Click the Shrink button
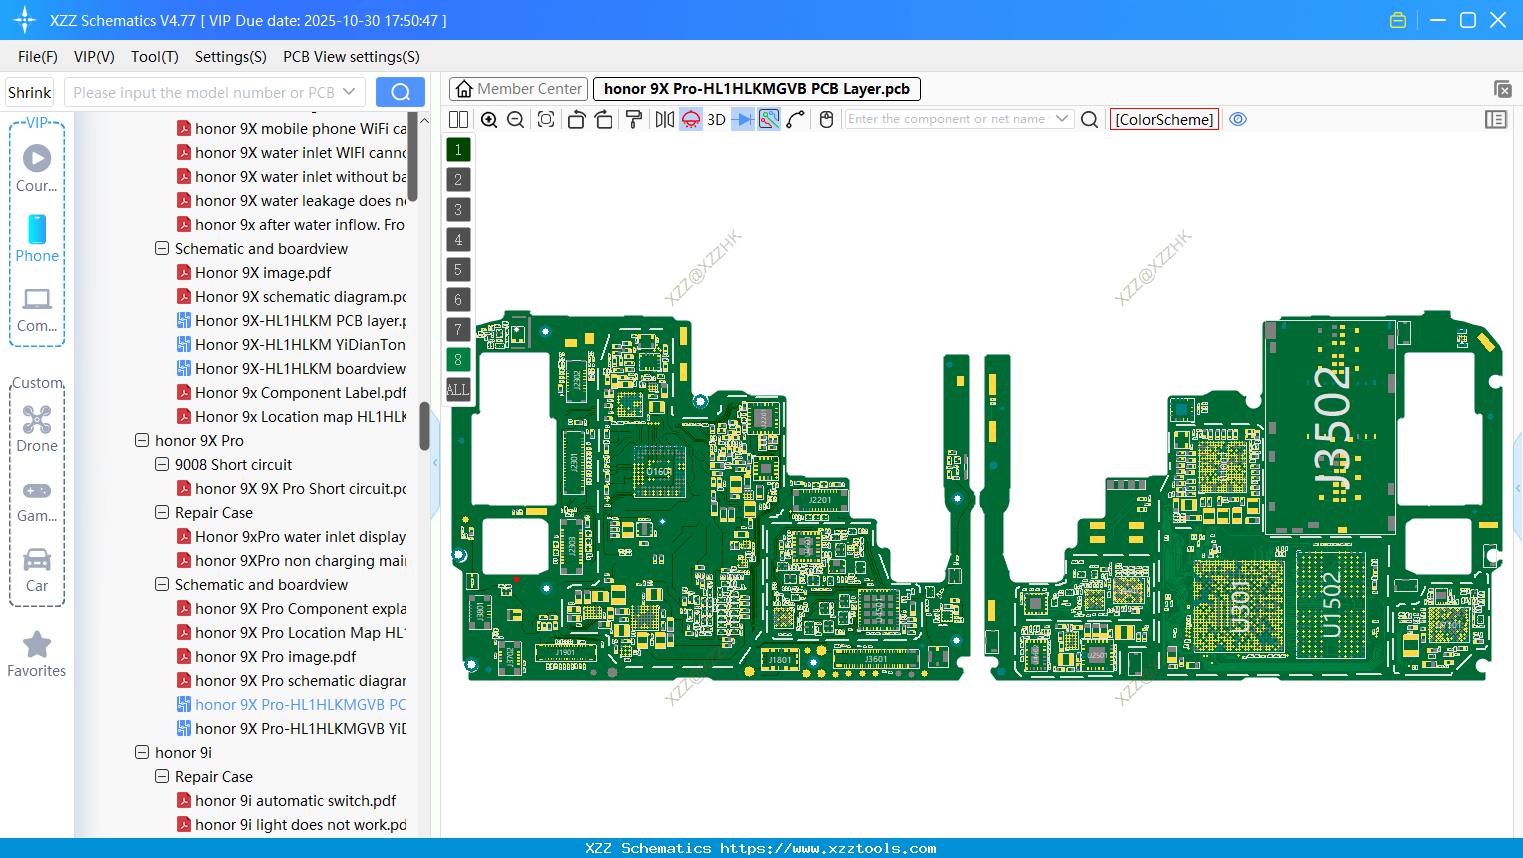Viewport: 1523px width, 858px height. click(x=30, y=92)
